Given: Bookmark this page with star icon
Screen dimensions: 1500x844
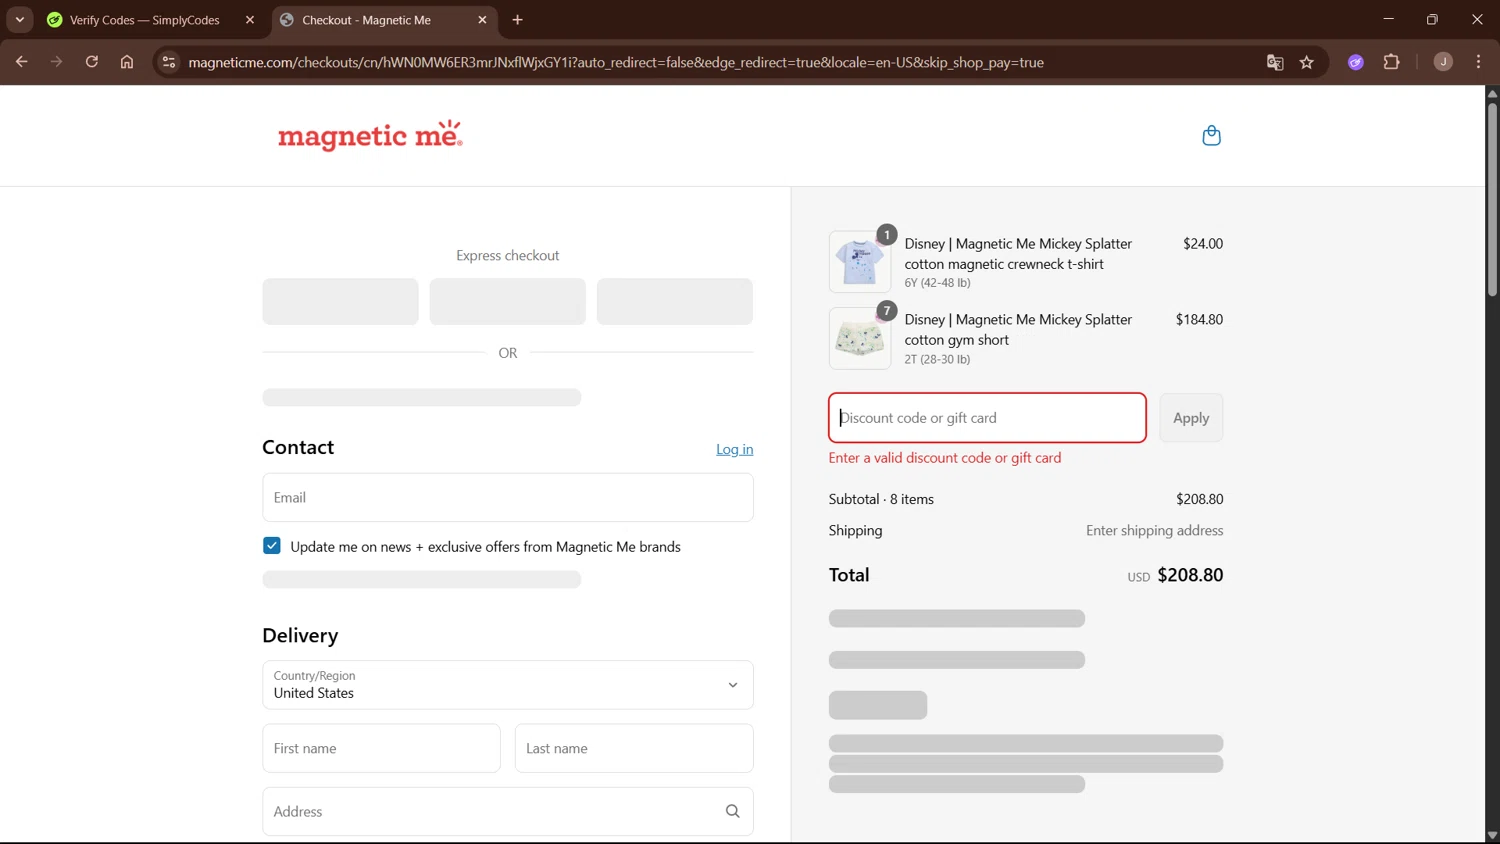Looking at the screenshot, I should point(1307,62).
